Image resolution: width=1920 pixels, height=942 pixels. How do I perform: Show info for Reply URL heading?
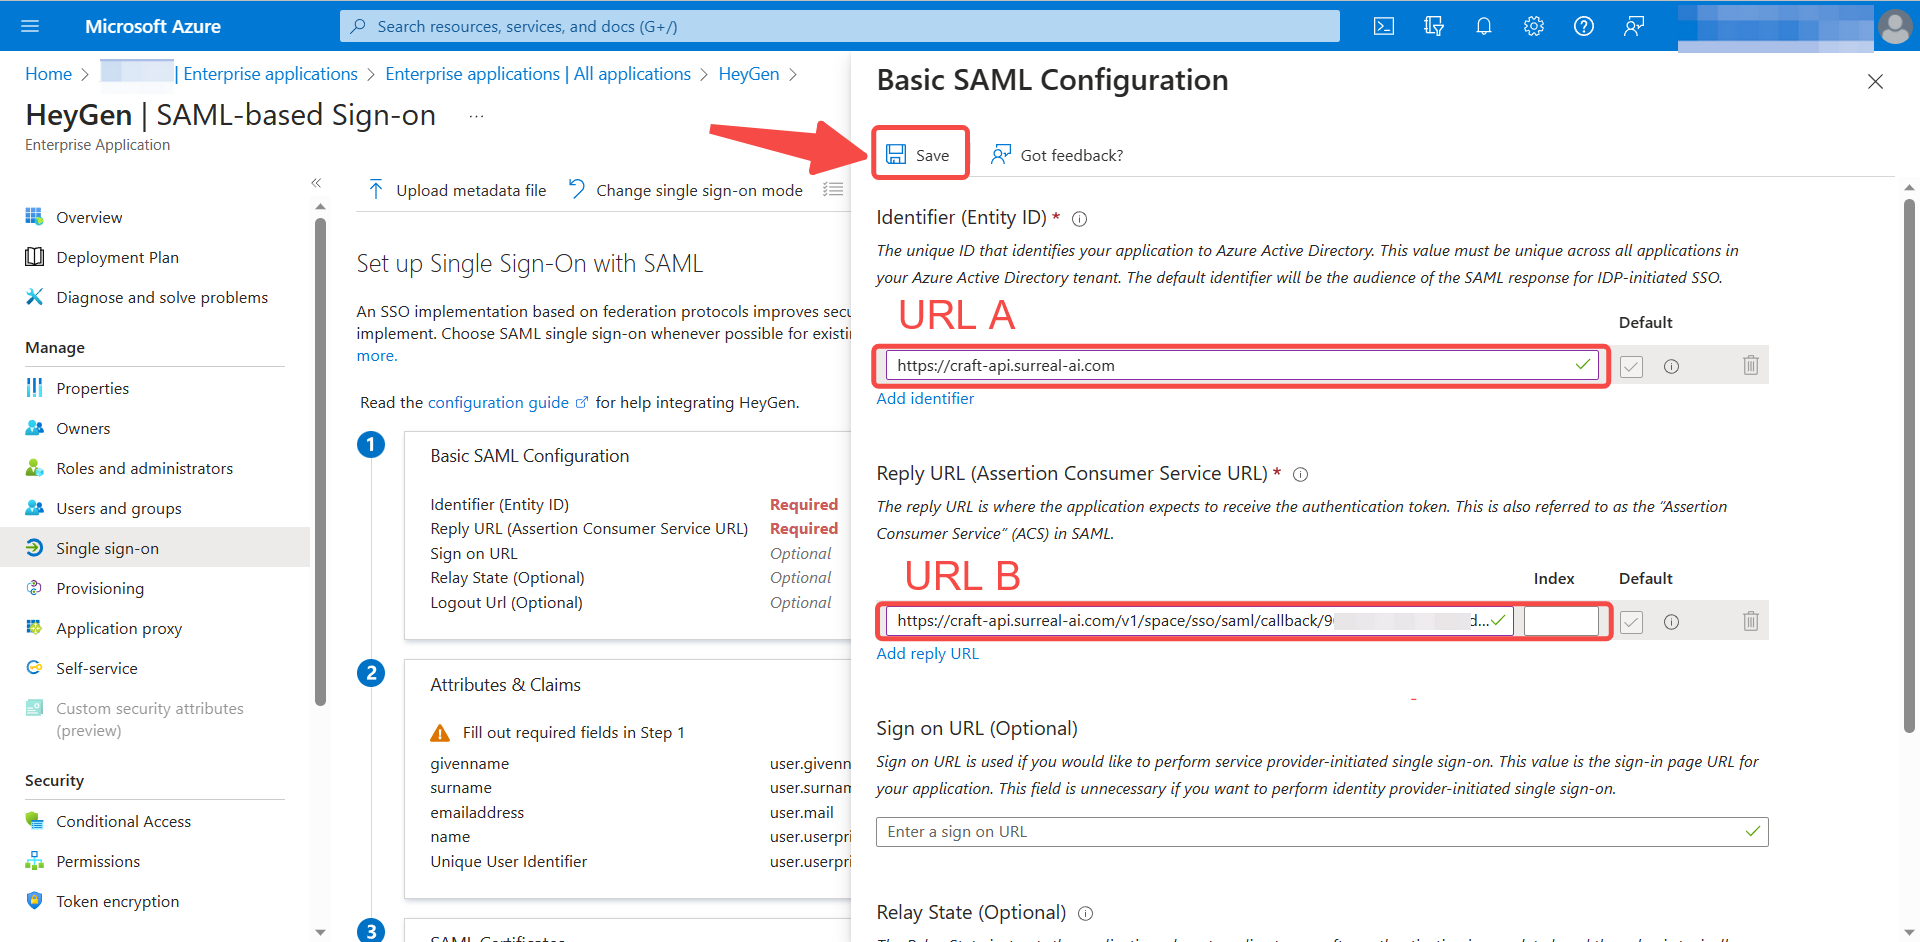point(1300,475)
